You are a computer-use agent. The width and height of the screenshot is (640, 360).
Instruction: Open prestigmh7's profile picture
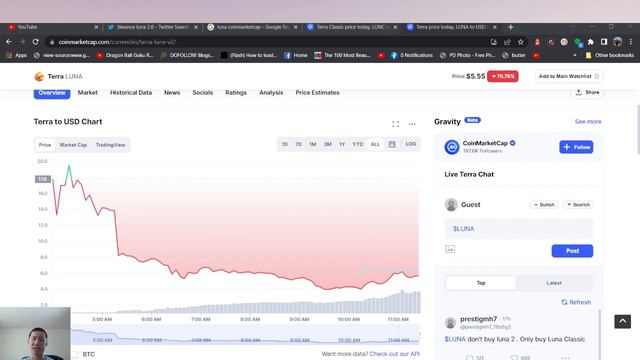(x=450, y=322)
